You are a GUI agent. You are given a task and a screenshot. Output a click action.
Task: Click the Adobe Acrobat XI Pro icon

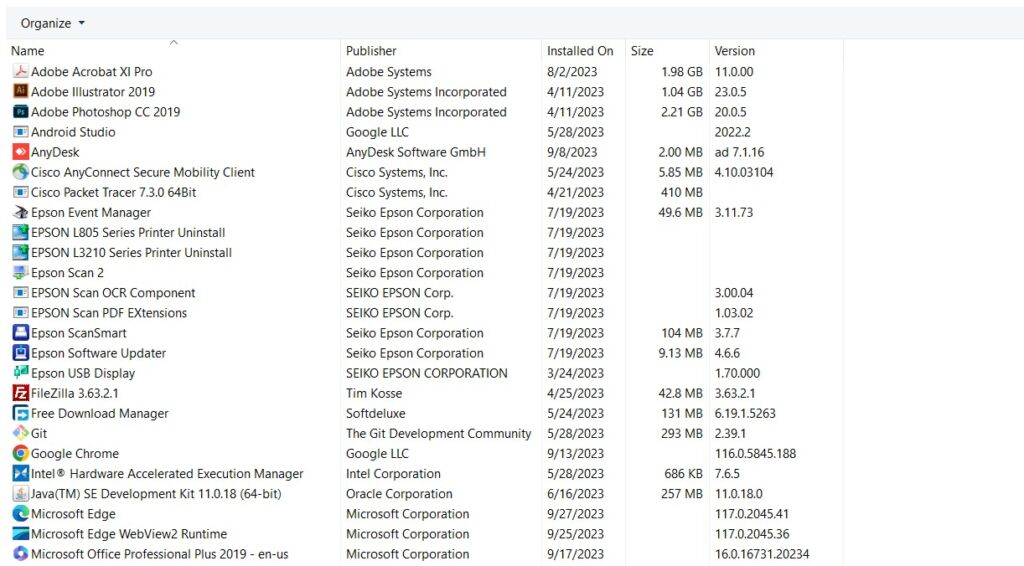pyautogui.click(x=21, y=71)
